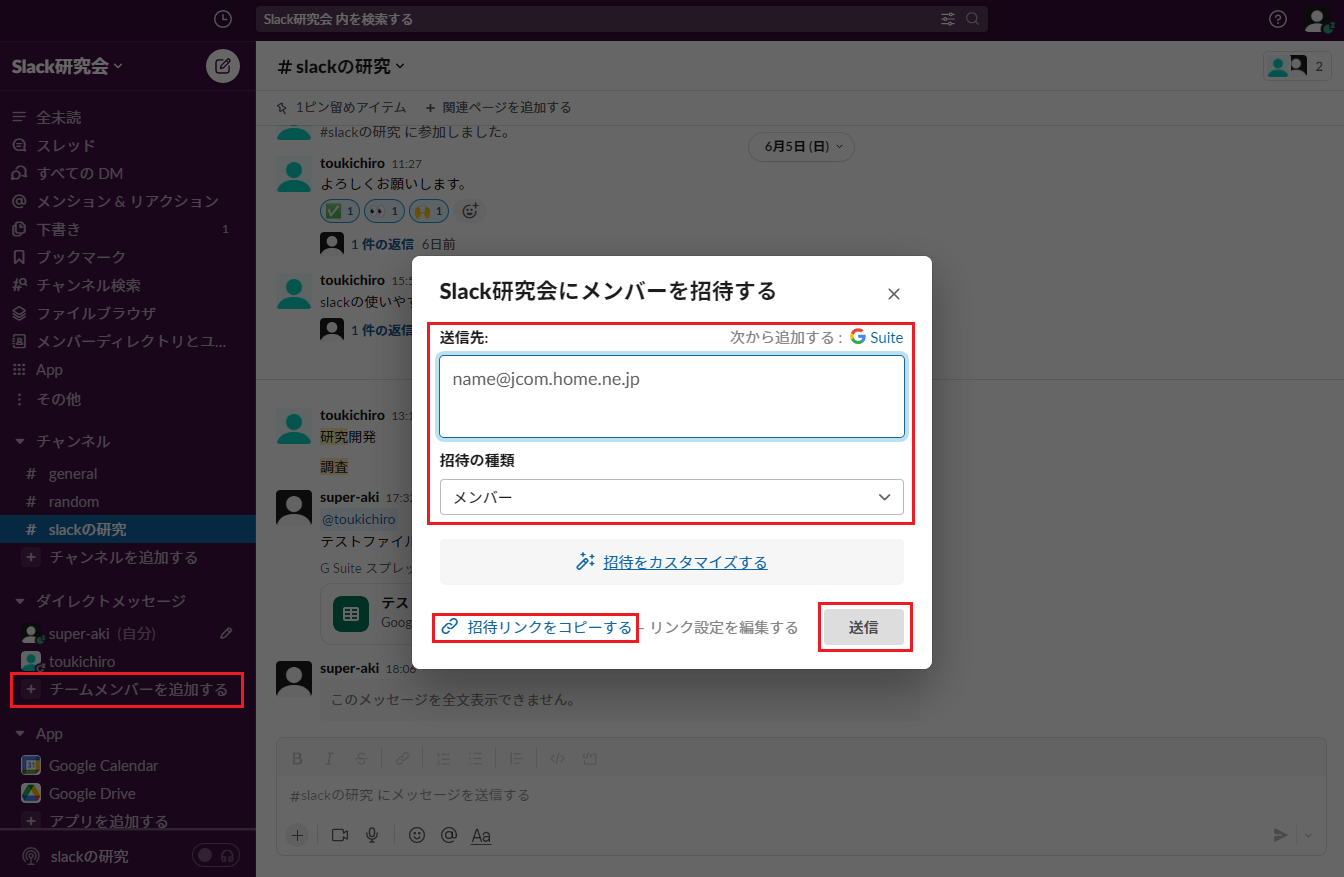Viewport: 1344px width, 877px height.
Task: Toggle the checkmark reaction on message
Action: (339, 211)
